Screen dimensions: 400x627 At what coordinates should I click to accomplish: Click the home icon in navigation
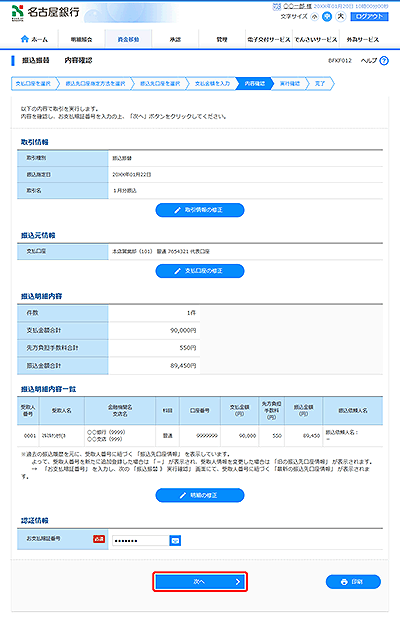(x=25, y=39)
